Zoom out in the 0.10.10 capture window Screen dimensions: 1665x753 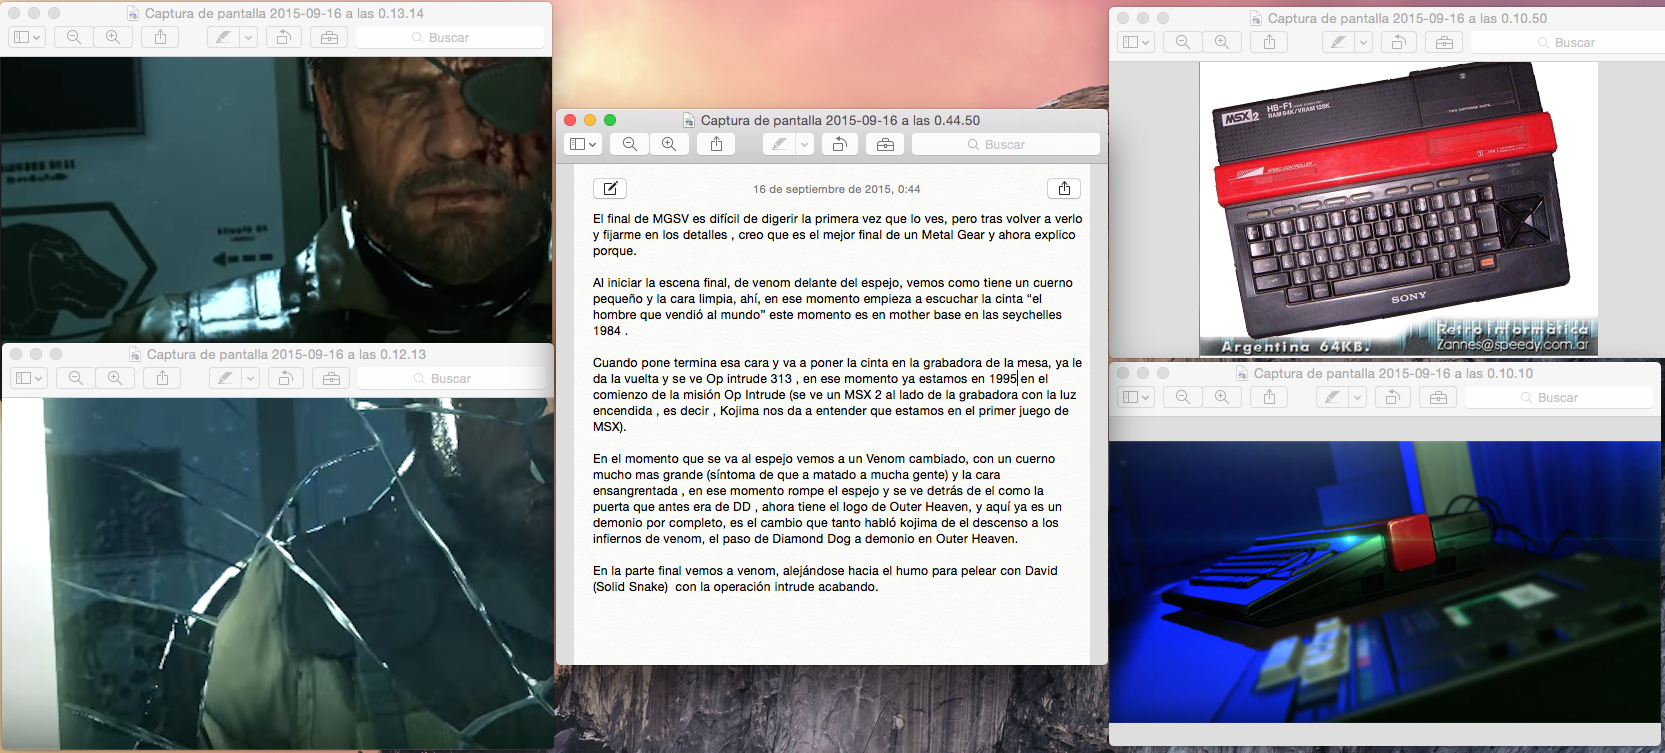pyautogui.click(x=1182, y=397)
